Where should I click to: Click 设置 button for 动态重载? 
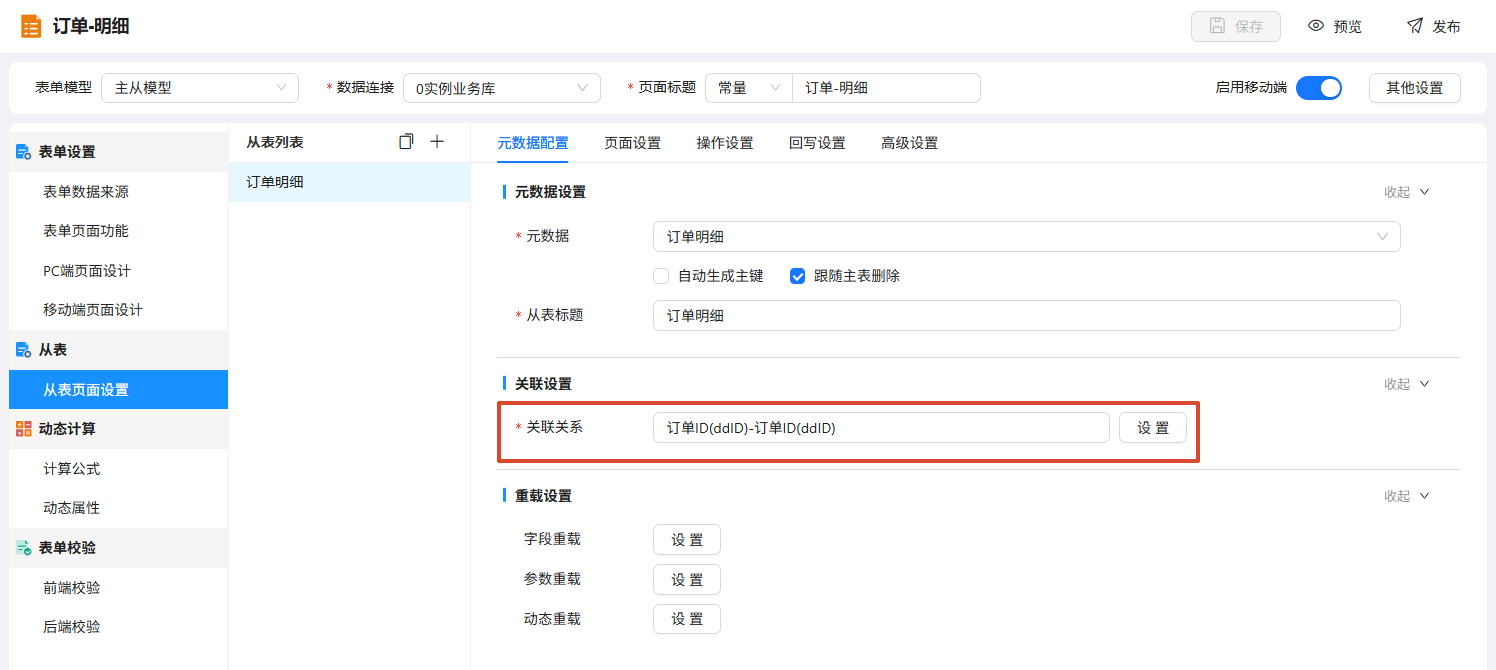click(687, 619)
